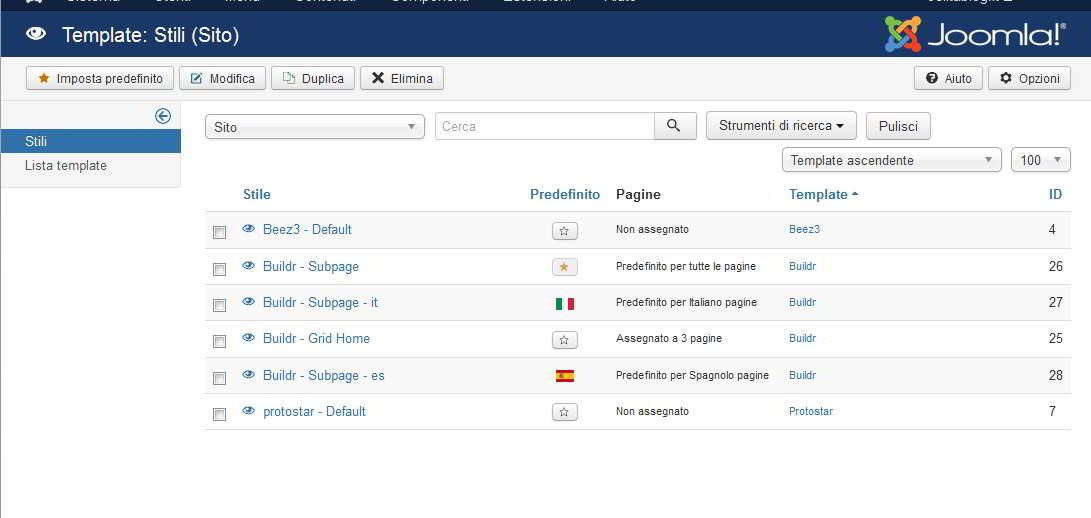Viewport: 1091px width, 518px height.
Task: Click the Pulisci clear button
Action: pyautogui.click(x=898, y=126)
